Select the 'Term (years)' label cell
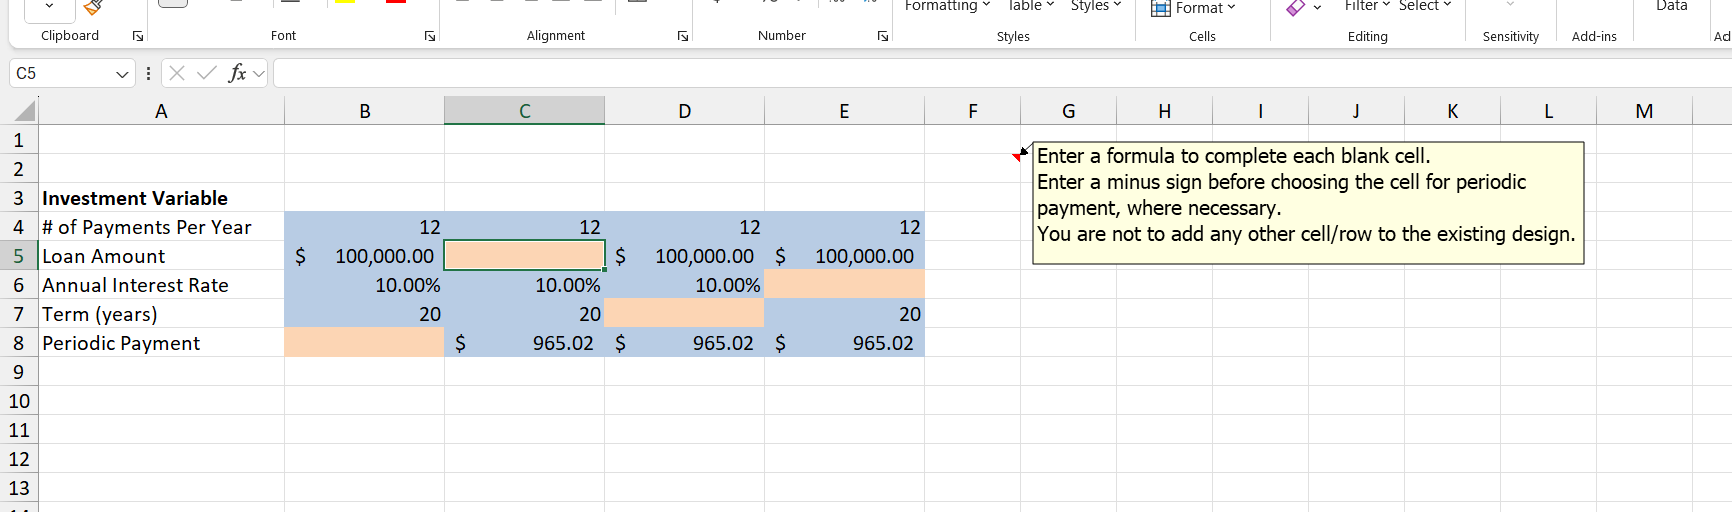 tap(161, 314)
